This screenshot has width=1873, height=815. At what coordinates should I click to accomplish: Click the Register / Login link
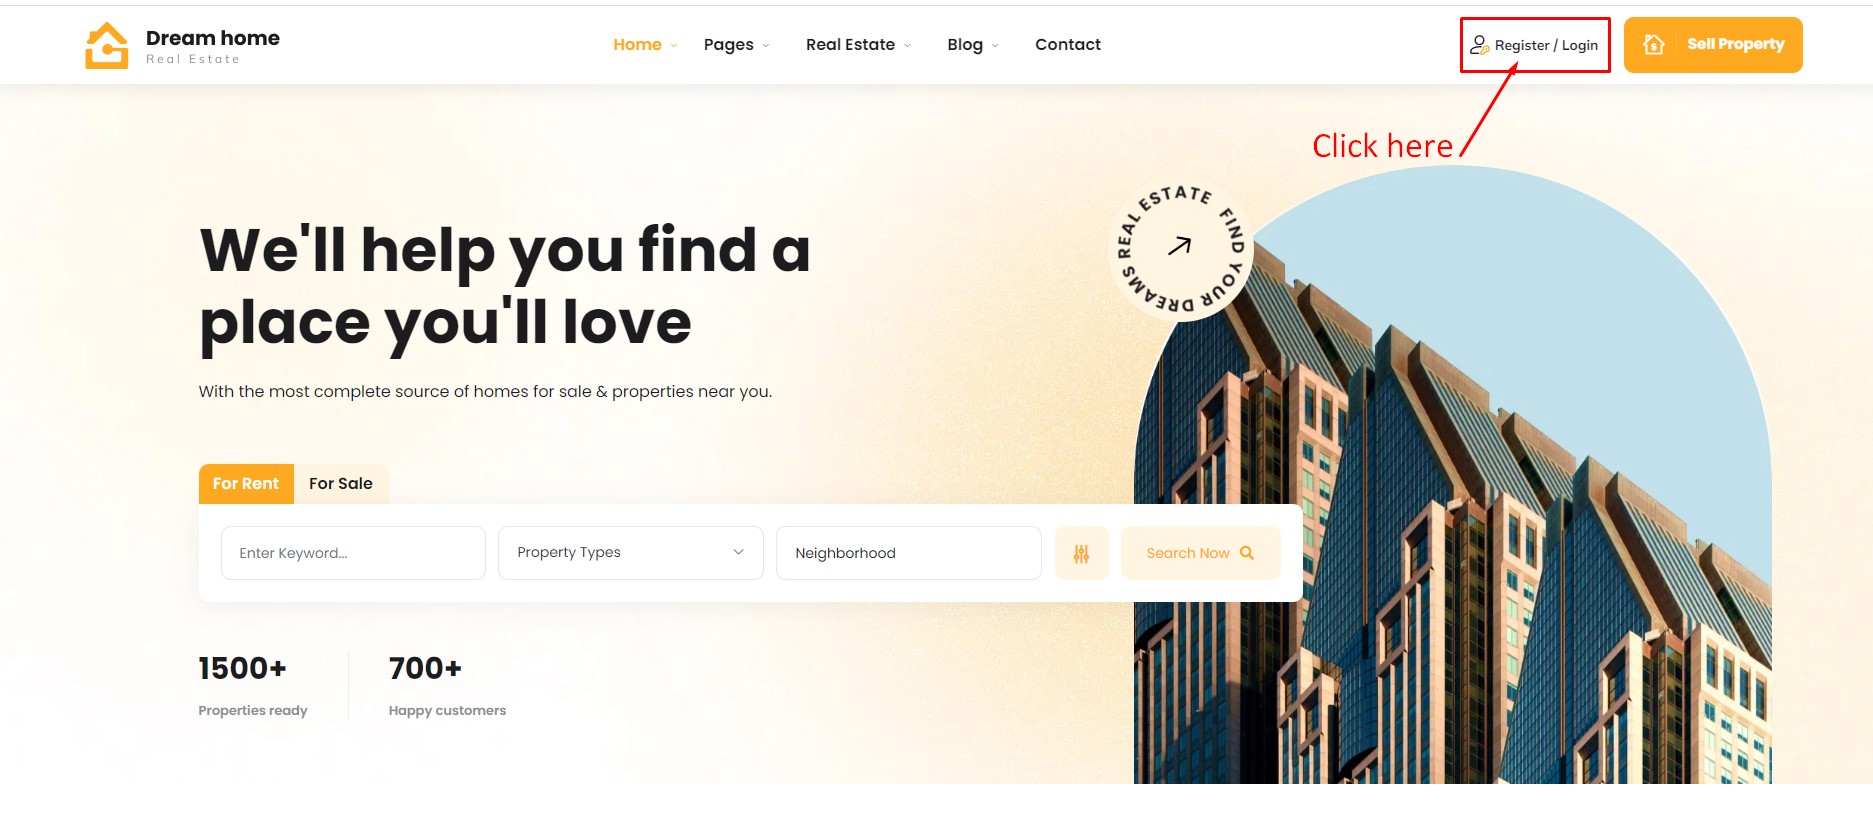tap(1546, 45)
